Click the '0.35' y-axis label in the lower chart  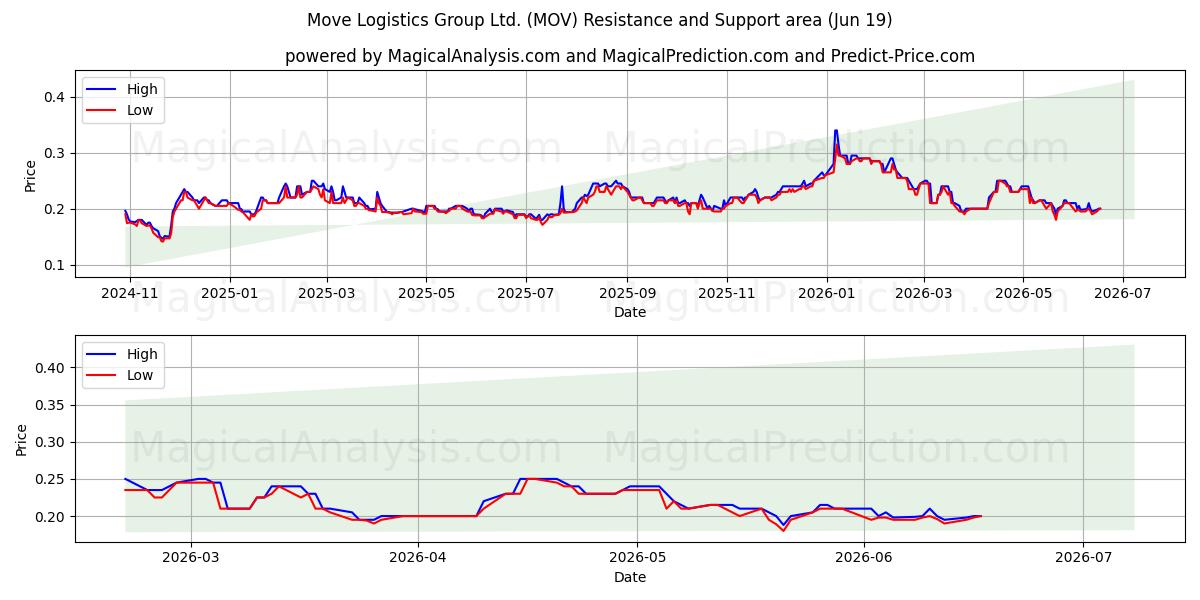pos(52,405)
